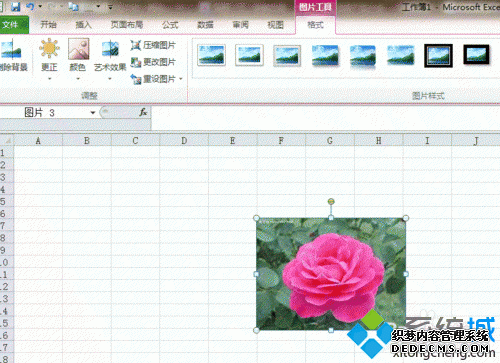Screen dimensions: 500x363
Task: Click the Undo arrow icon
Action: point(30,6)
